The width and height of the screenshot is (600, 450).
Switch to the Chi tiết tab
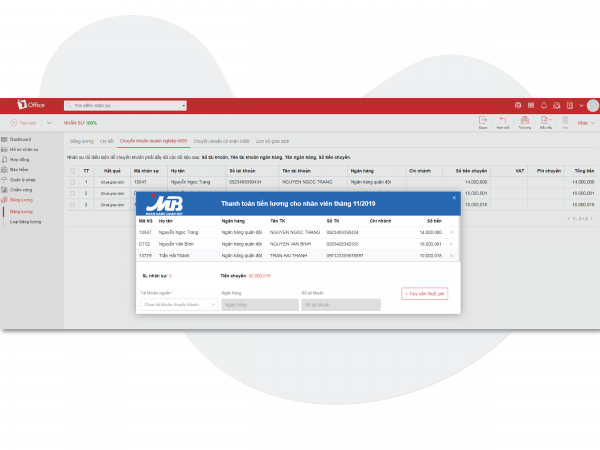click(107, 141)
